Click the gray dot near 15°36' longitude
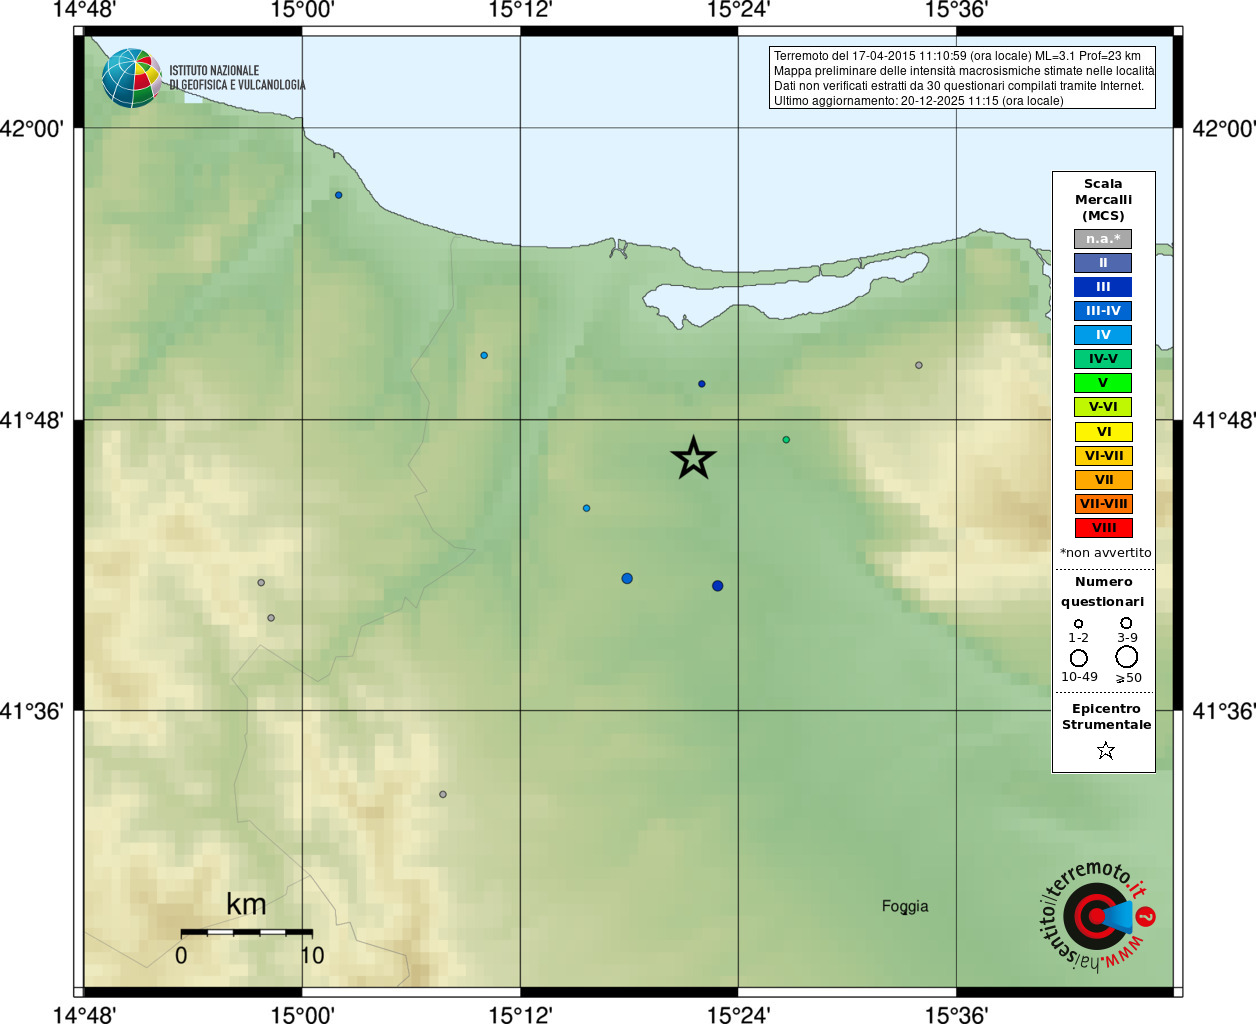This screenshot has height=1024, width=1256. point(919,365)
